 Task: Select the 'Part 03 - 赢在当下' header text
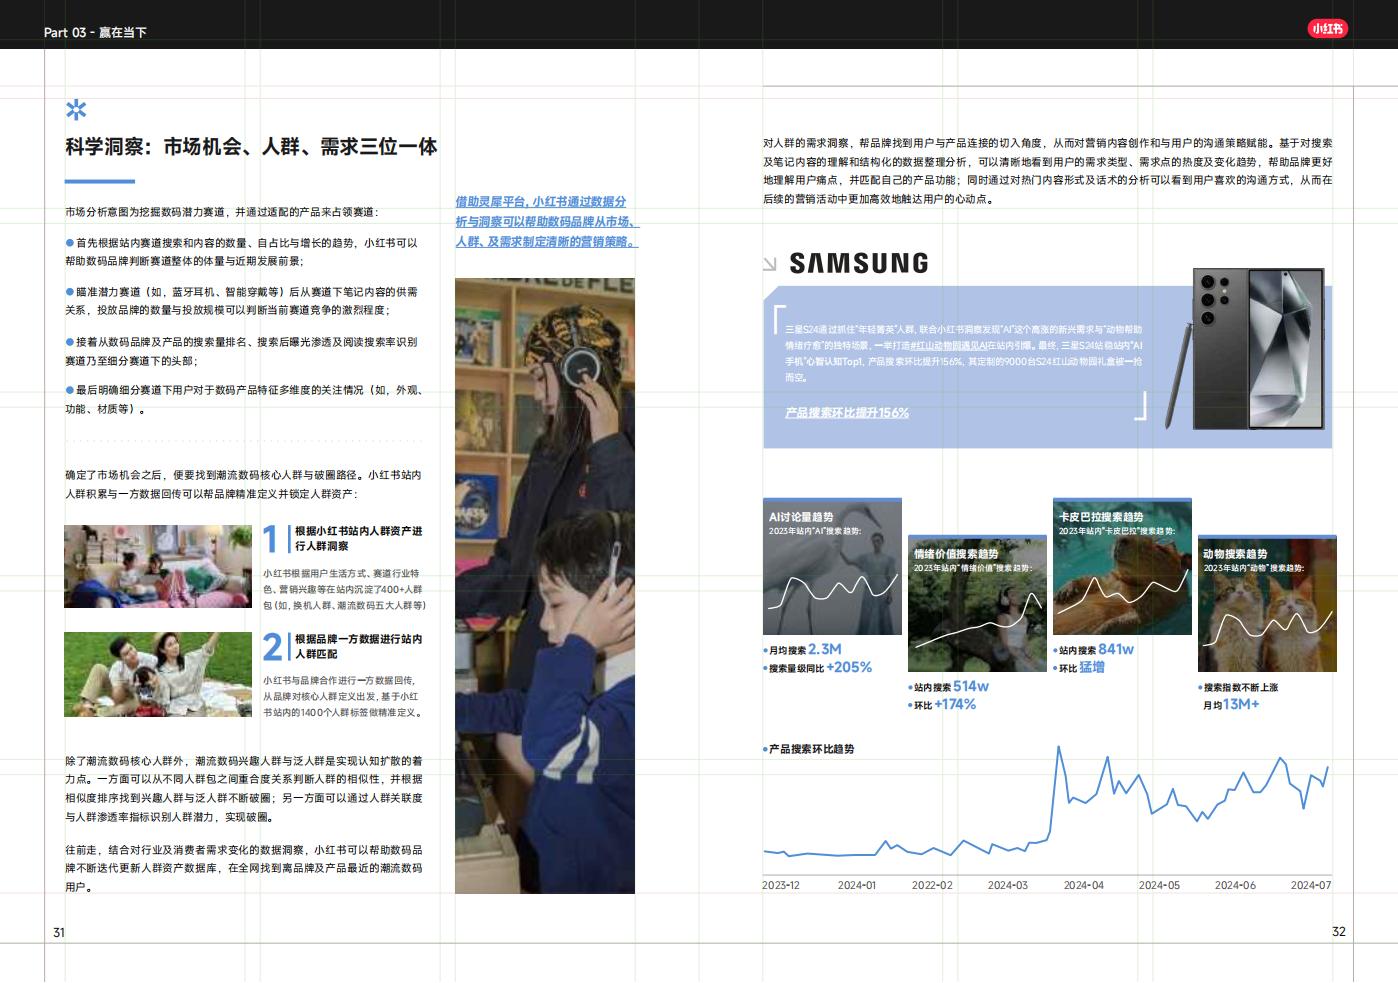(x=95, y=32)
